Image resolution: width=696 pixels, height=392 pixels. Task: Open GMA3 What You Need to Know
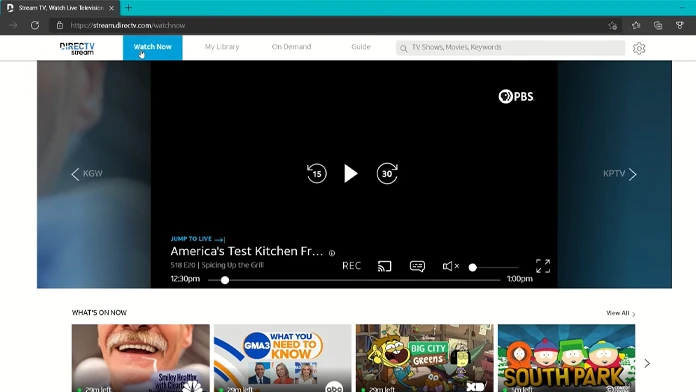282,358
